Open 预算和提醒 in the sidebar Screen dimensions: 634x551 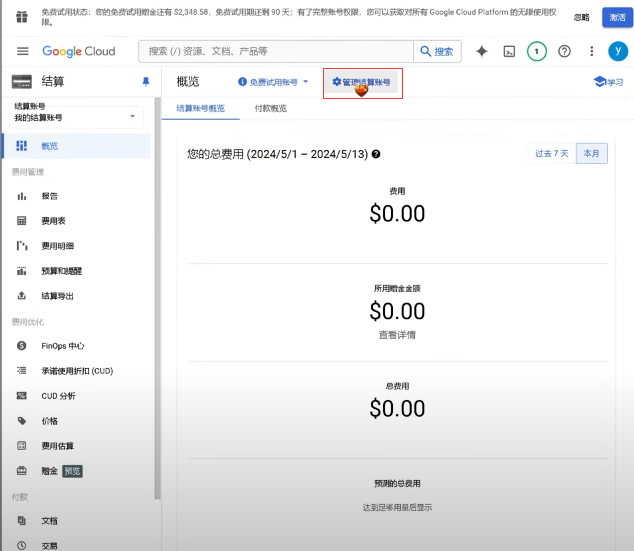(61, 271)
